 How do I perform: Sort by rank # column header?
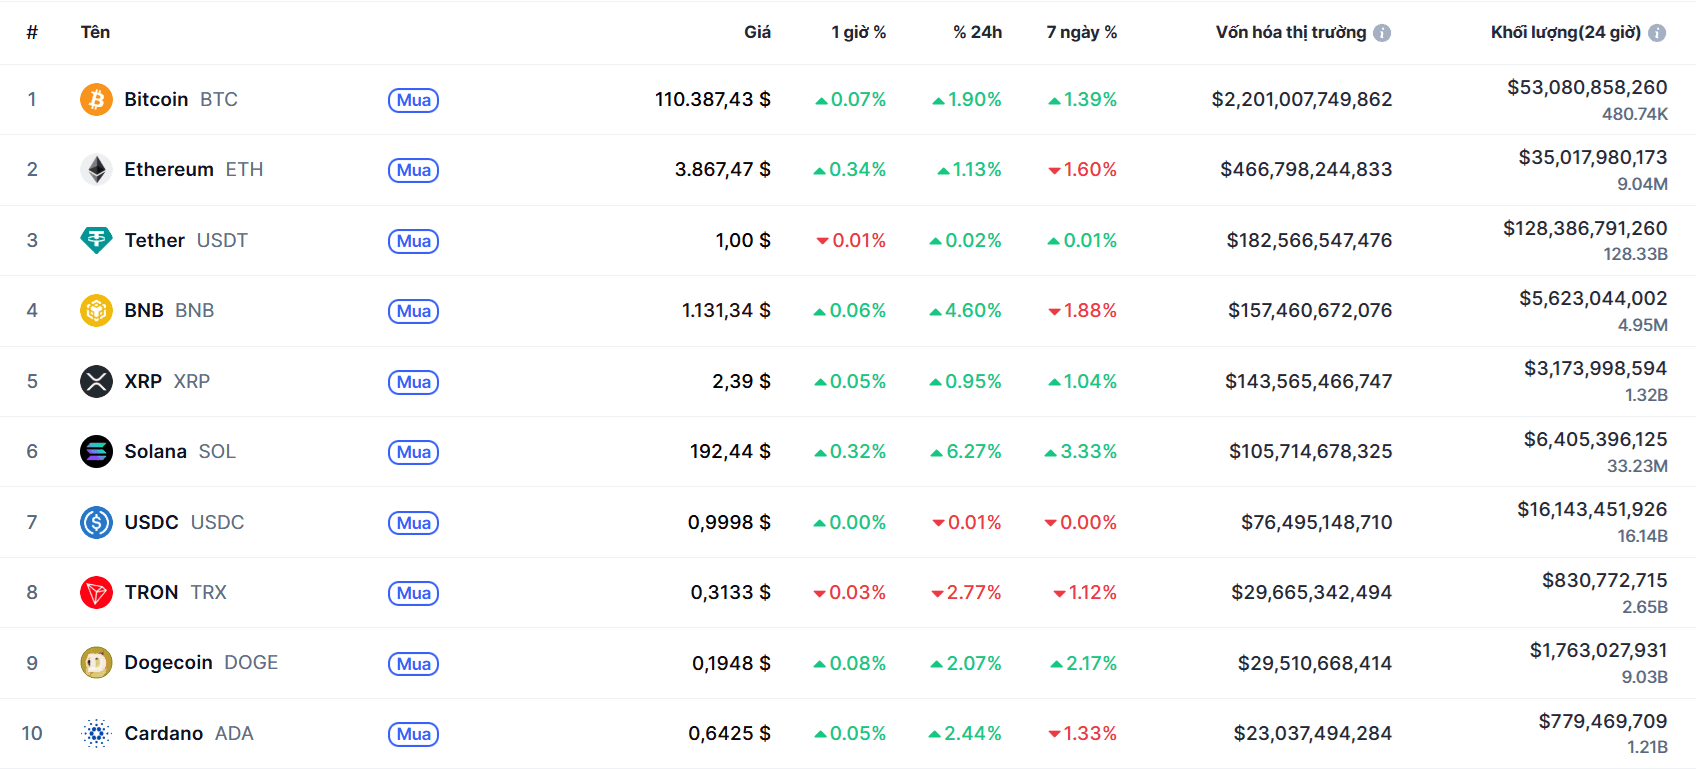point(32,33)
